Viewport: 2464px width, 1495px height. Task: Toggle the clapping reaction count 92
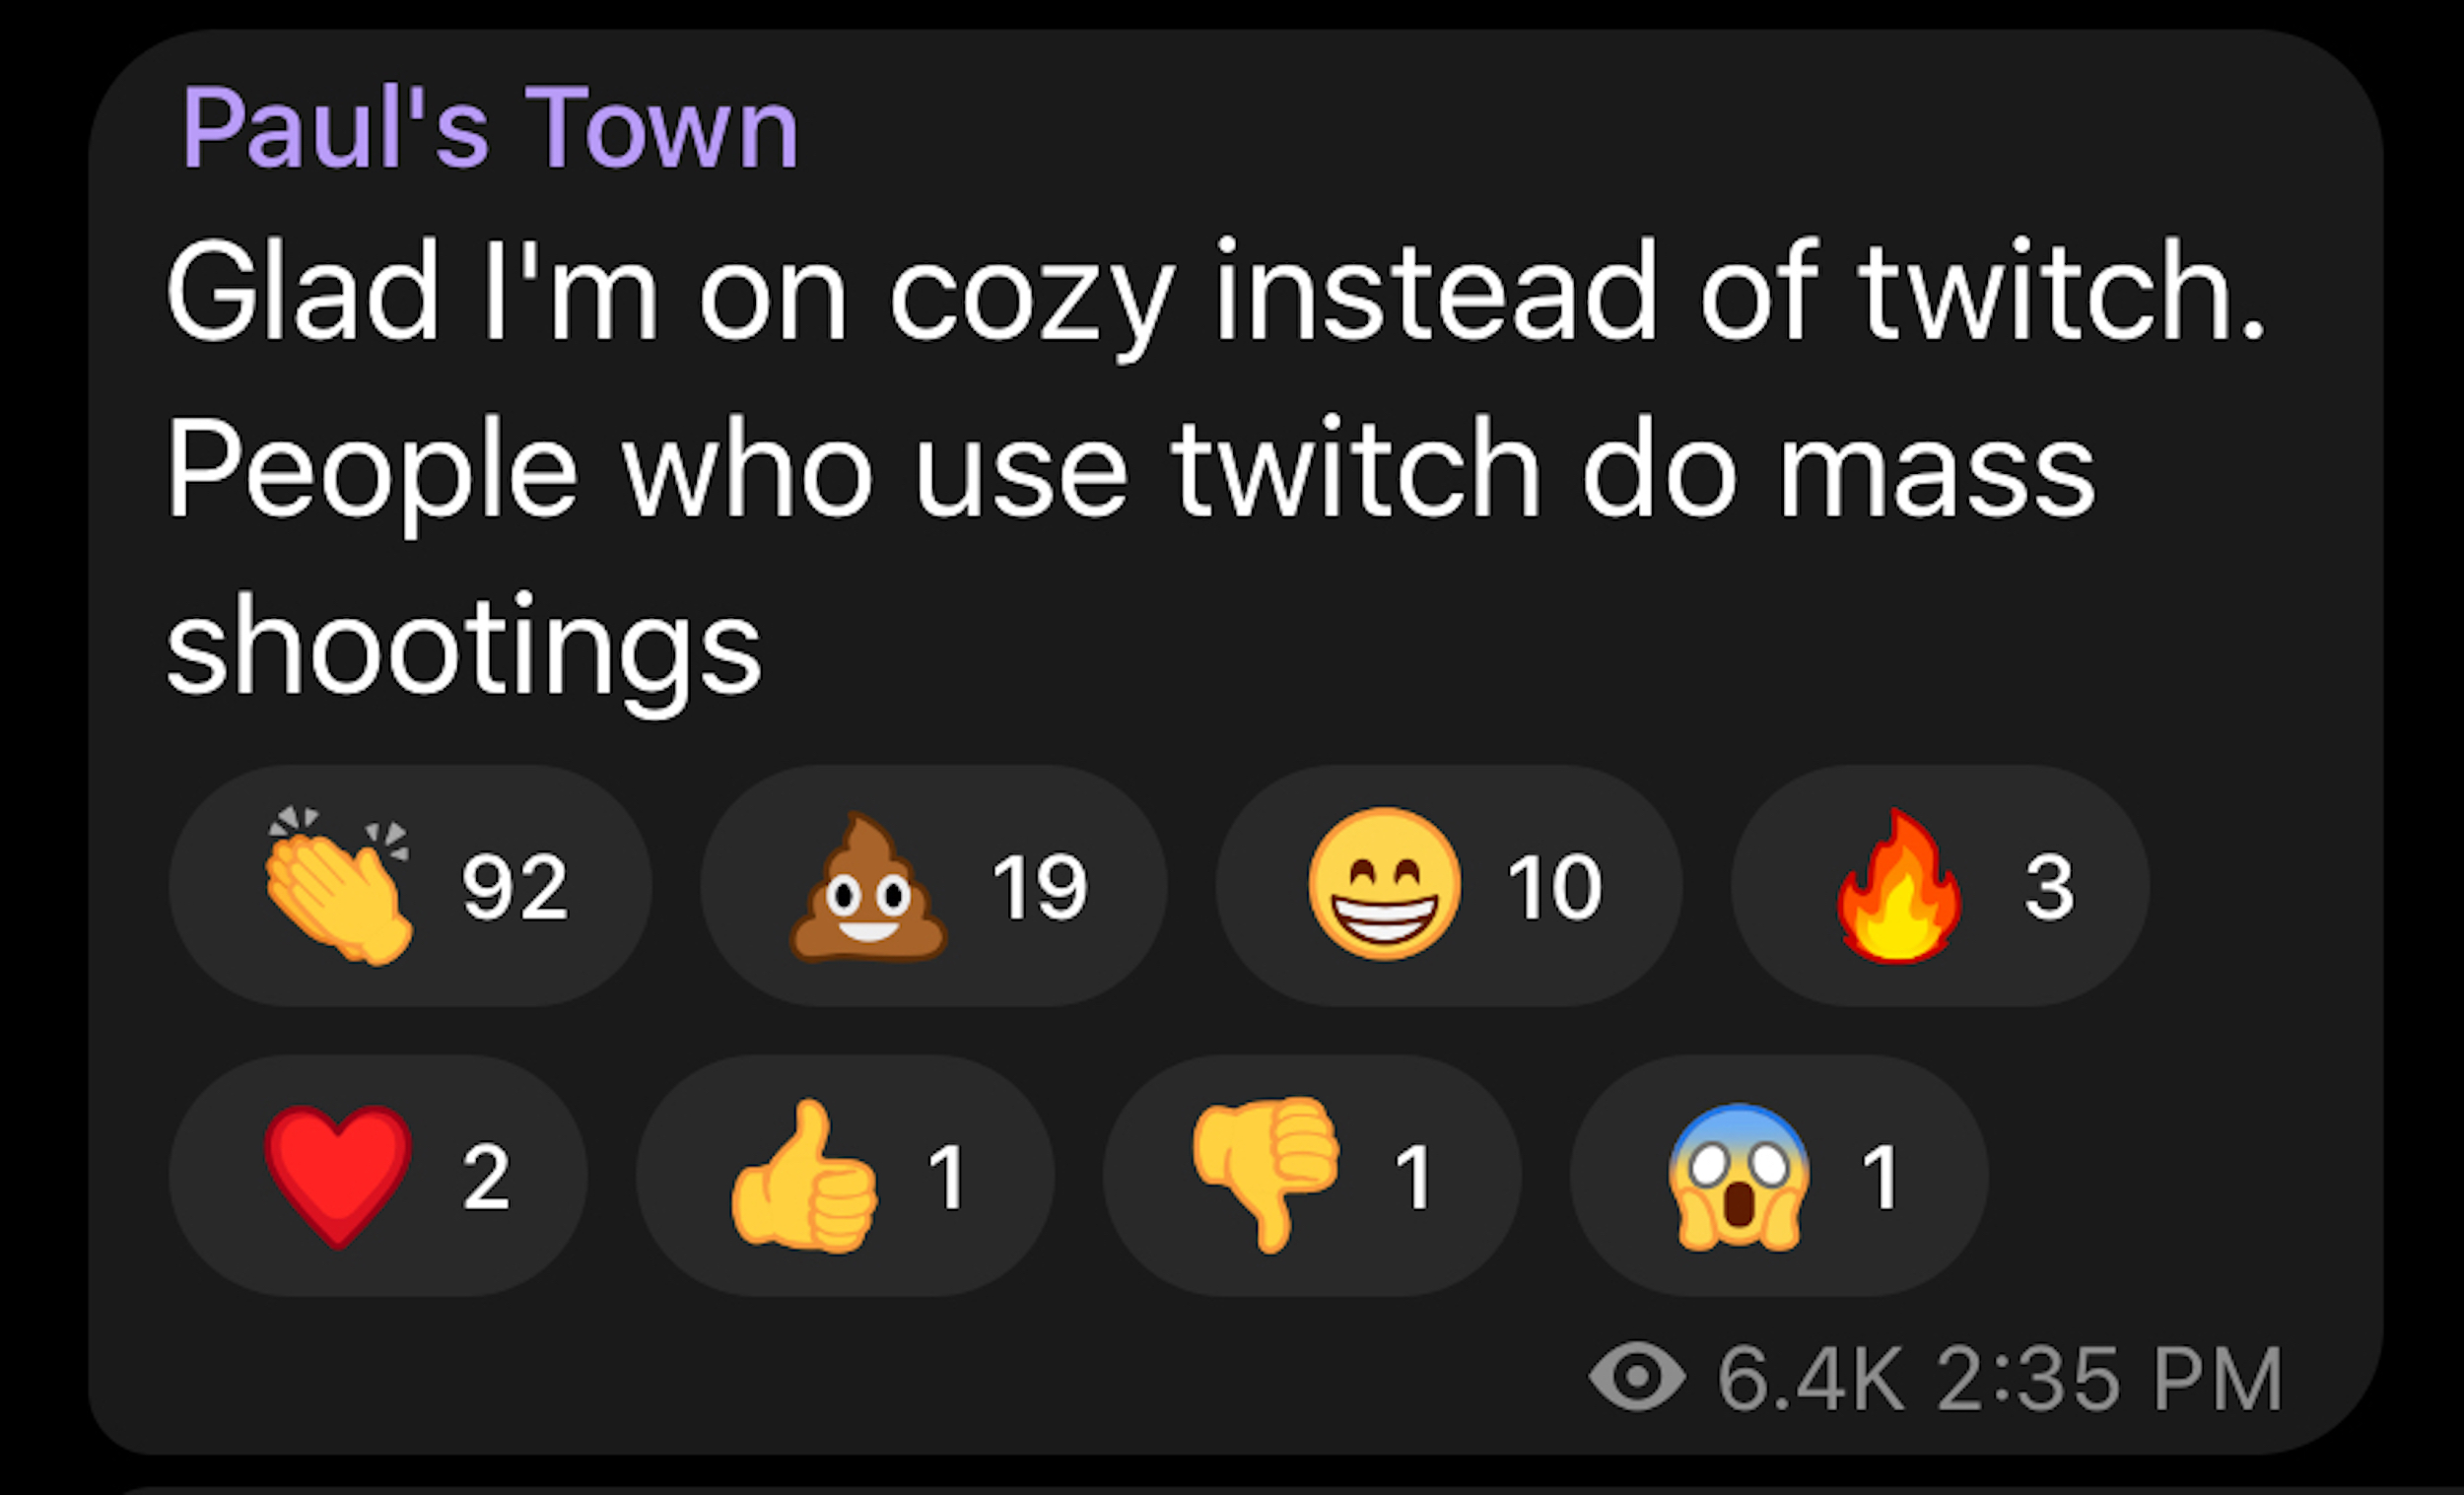pyautogui.click(x=514, y=887)
